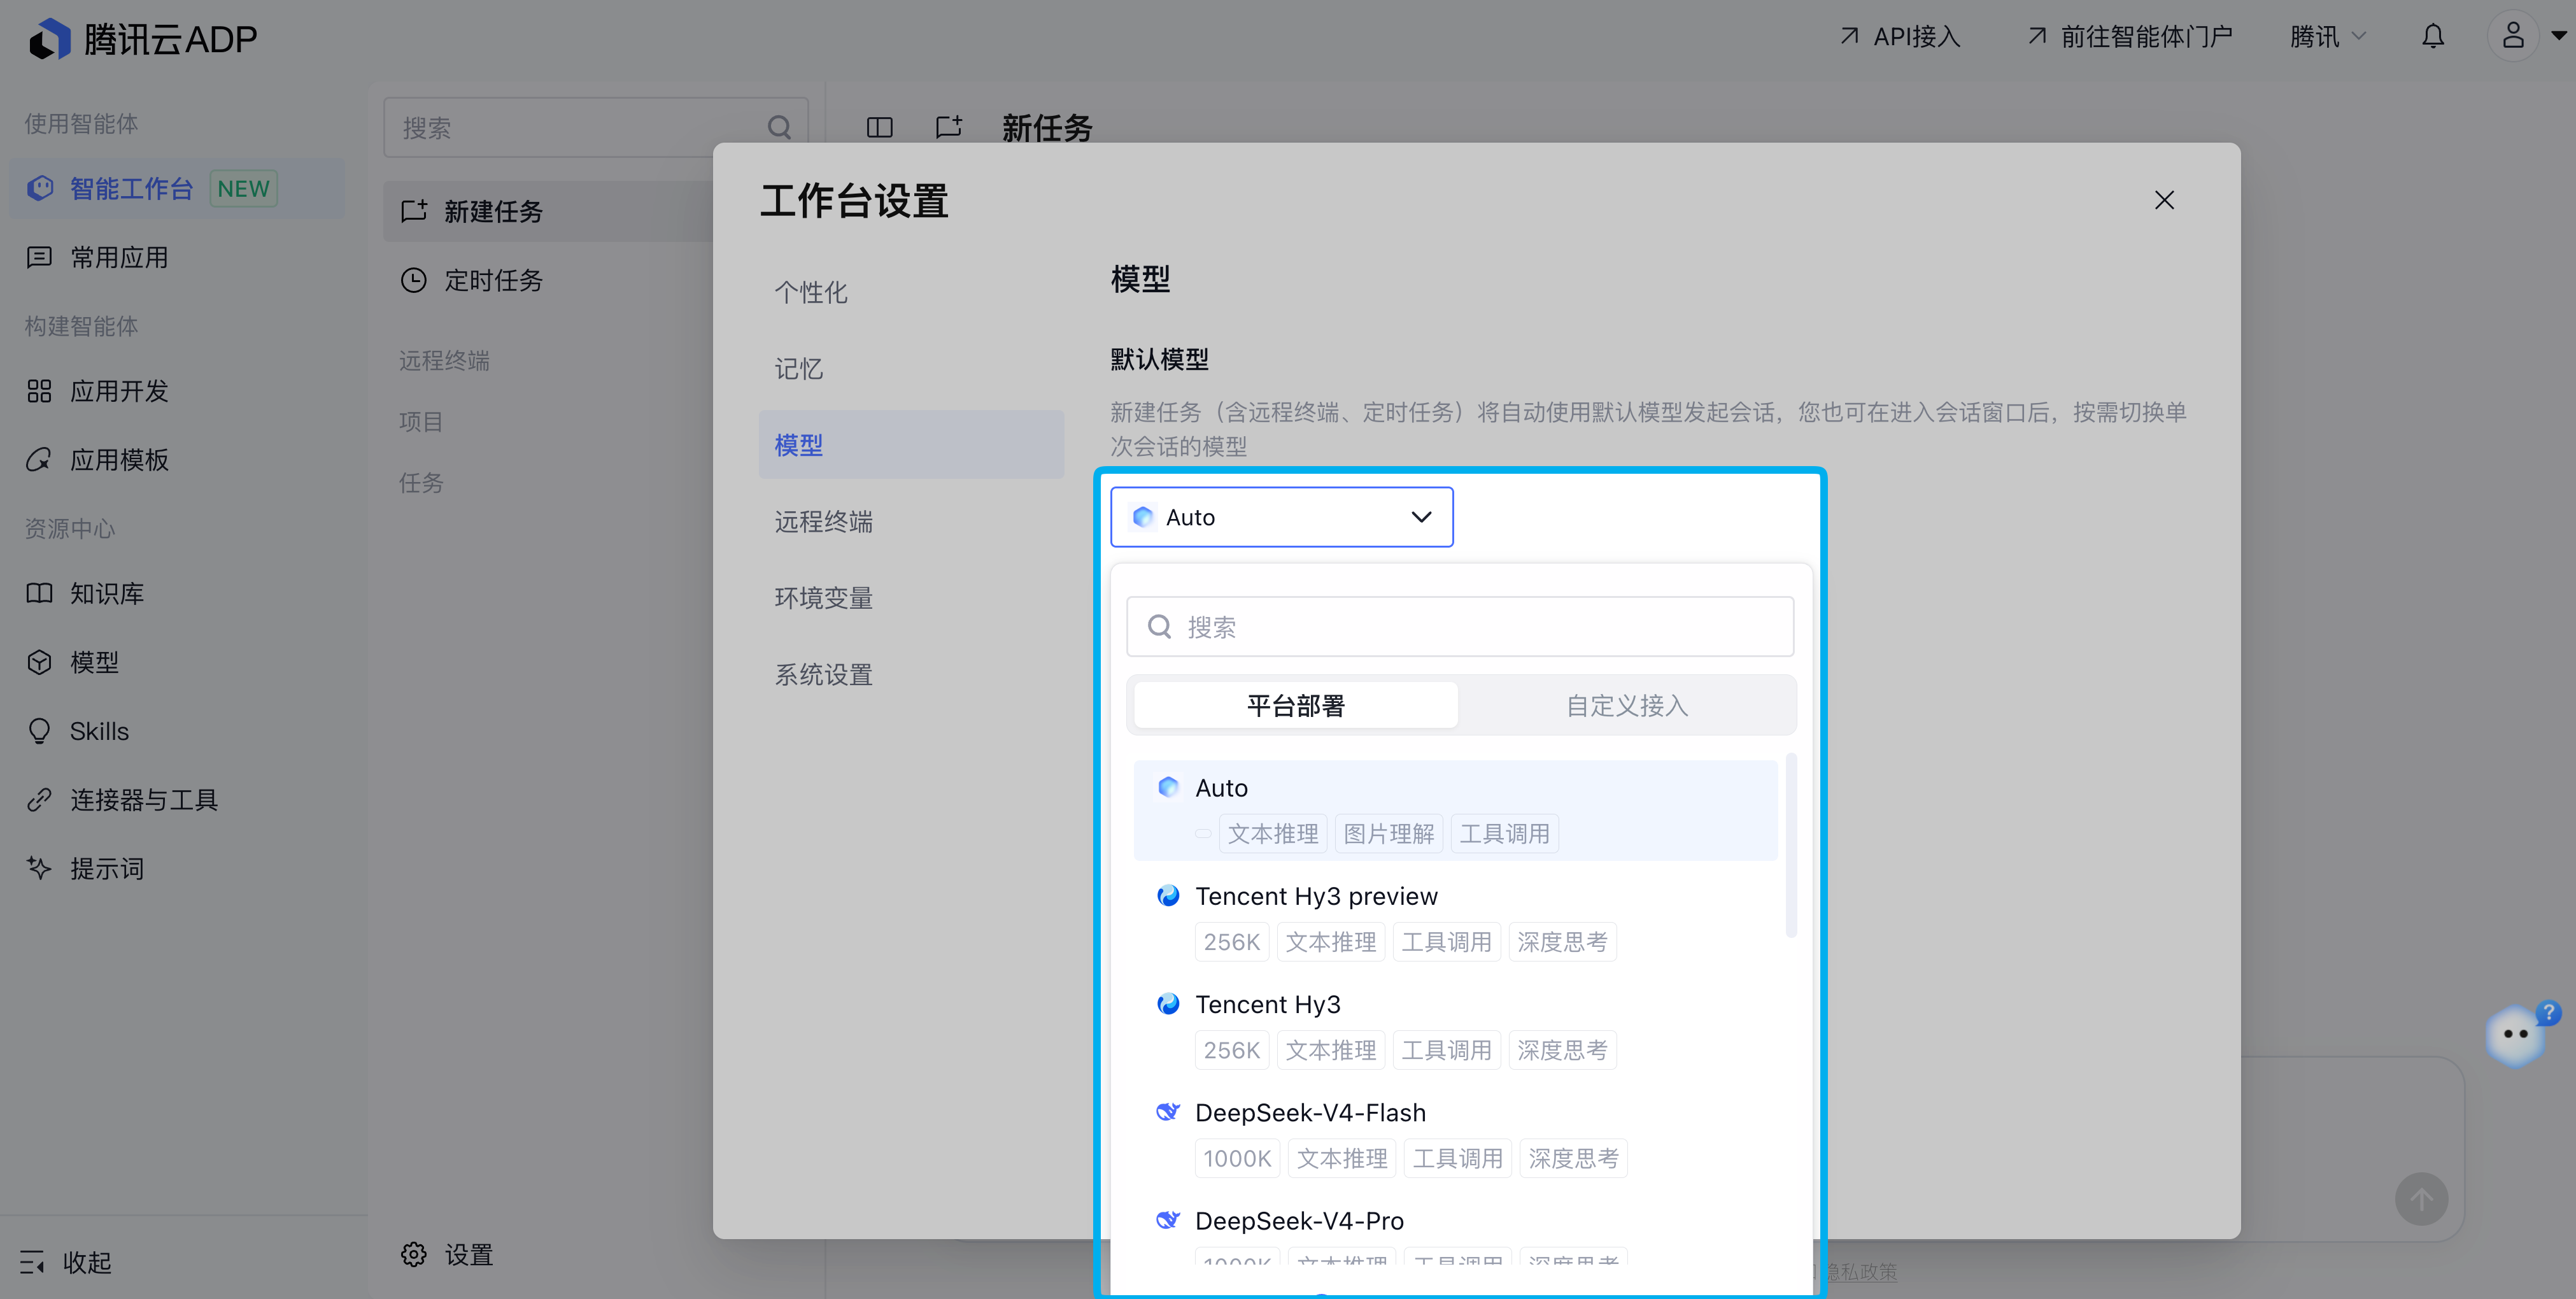Click the 应用开发 grid icon
The image size is (2576, 1299).
point(39,391)
